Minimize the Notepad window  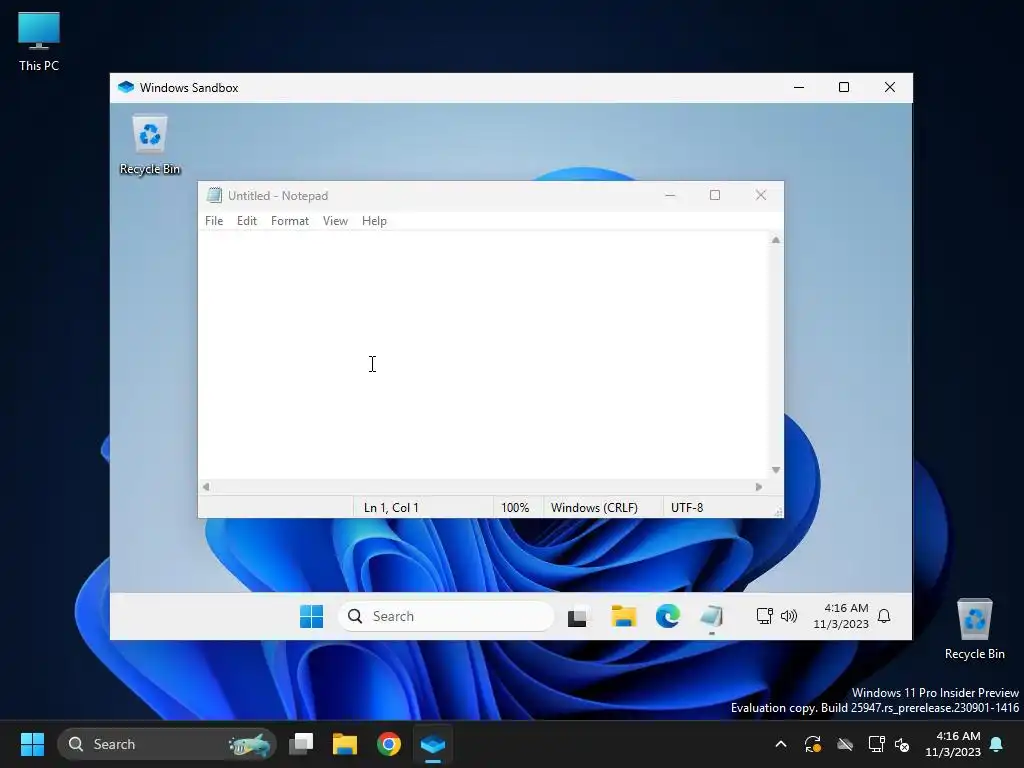670,195
